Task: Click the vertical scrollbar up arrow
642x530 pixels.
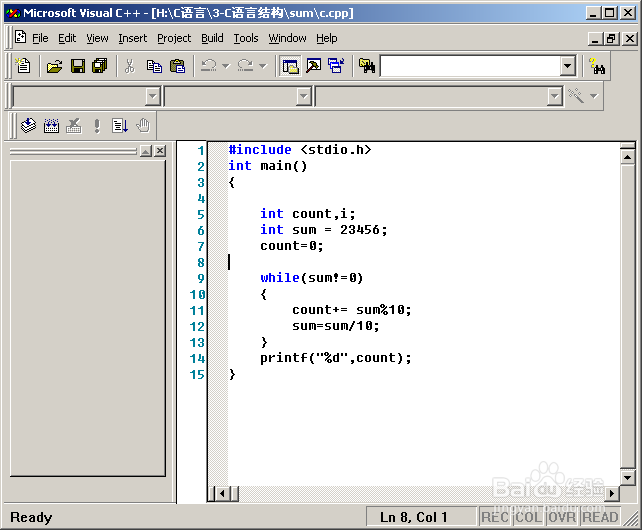Action: click(x=627, y=157)
